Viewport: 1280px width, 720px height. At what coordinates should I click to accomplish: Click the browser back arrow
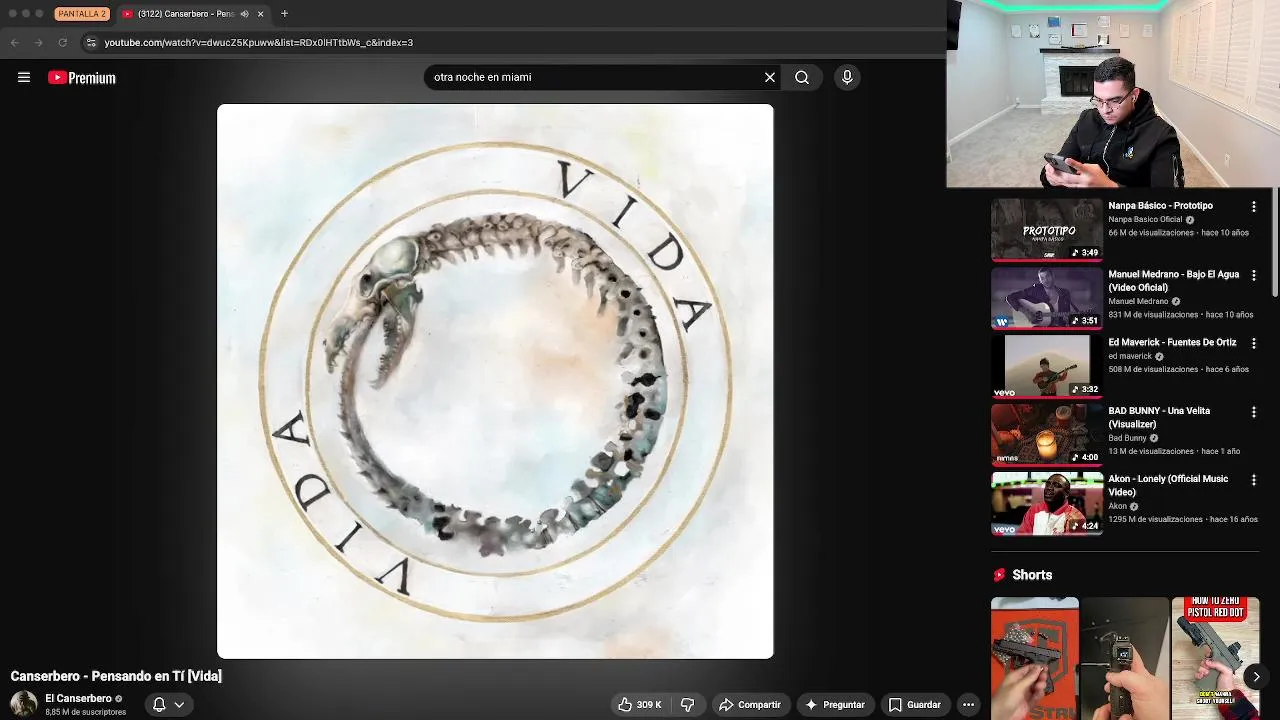click(14, 42)
